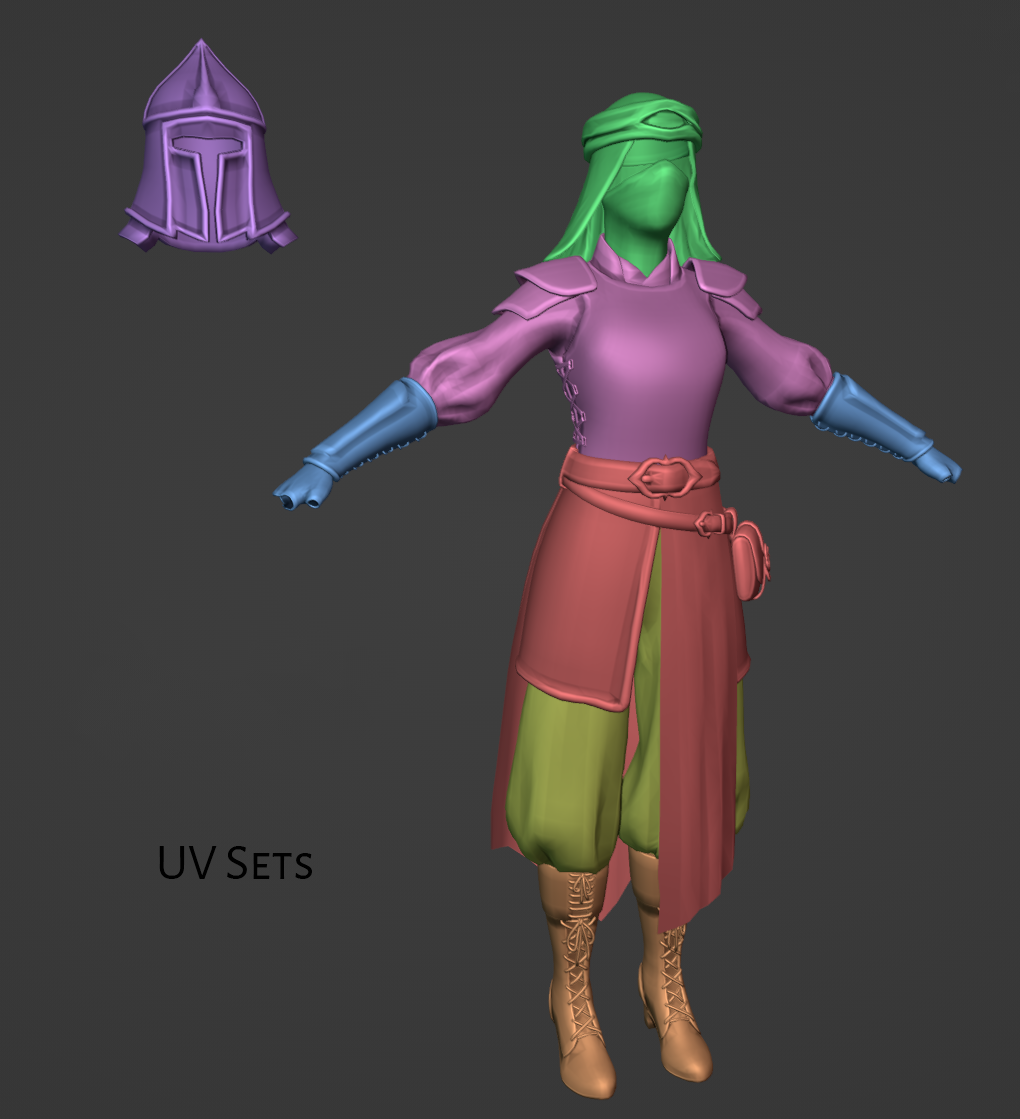1020x1119 pixels.
Task: Click the red belt buckle
Action: [663, 477]
